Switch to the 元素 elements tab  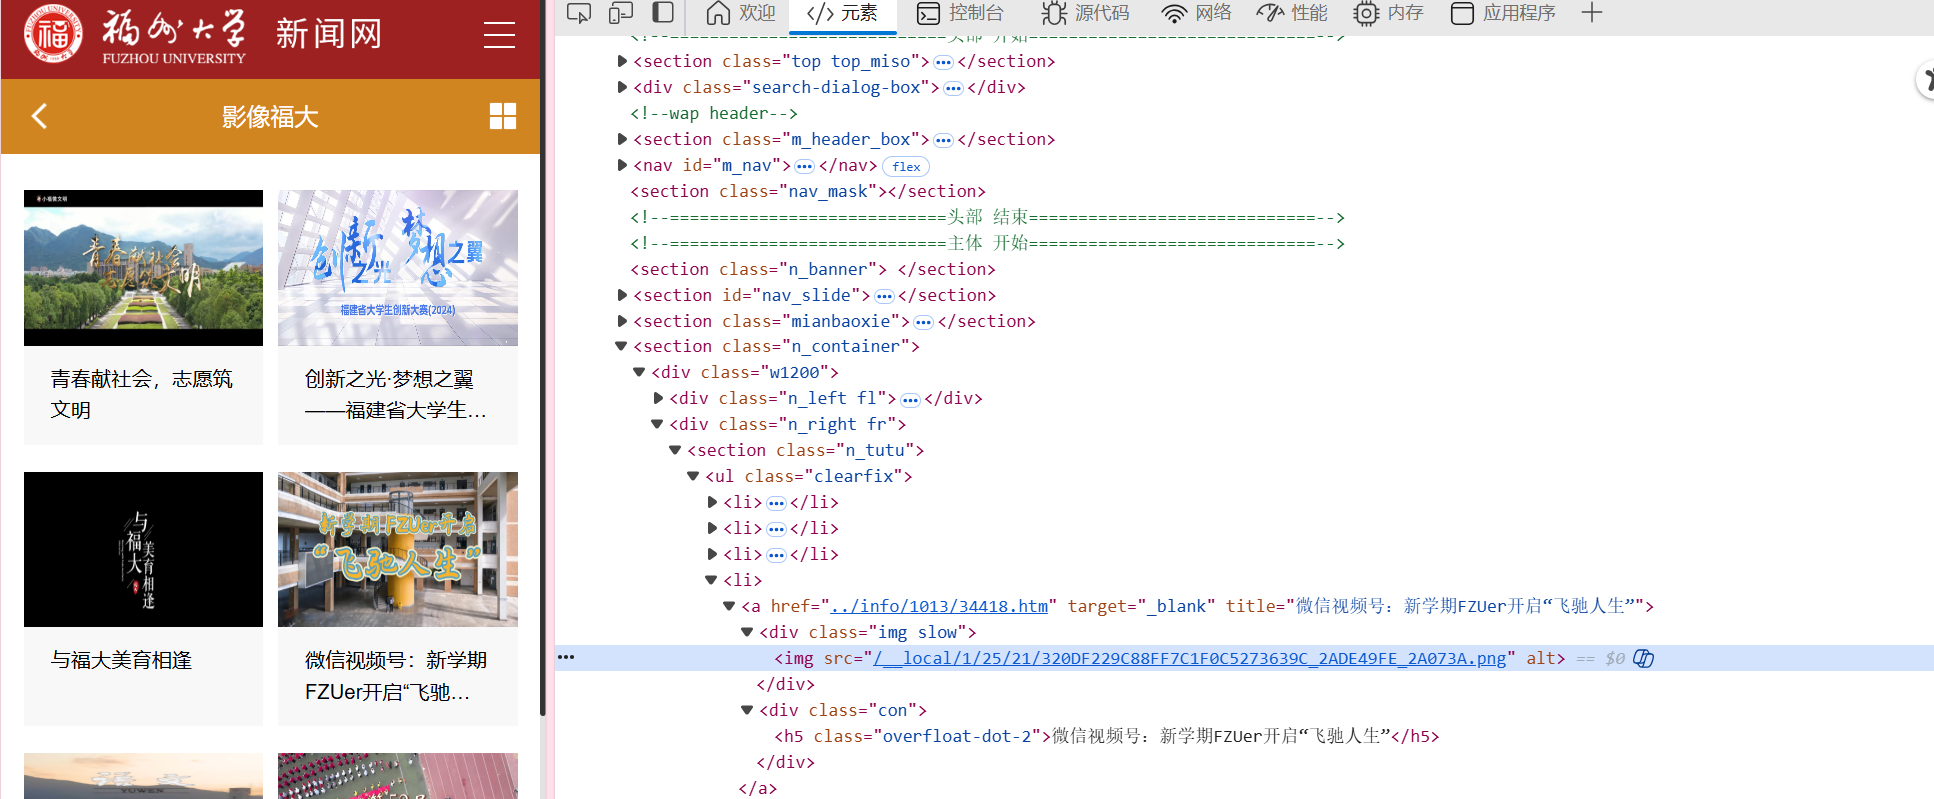tap(842, 13)
